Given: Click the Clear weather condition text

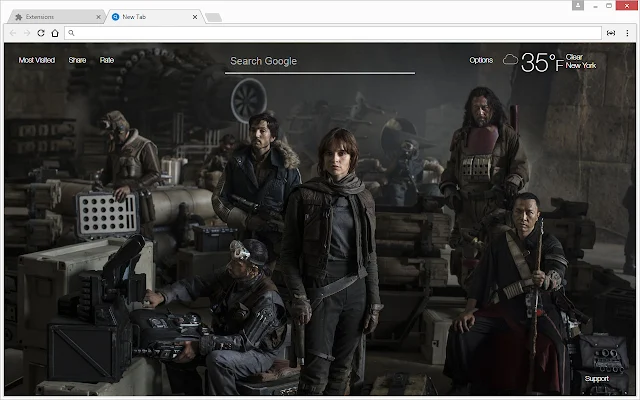Looking at the screenshot, I should coord(574,57).
